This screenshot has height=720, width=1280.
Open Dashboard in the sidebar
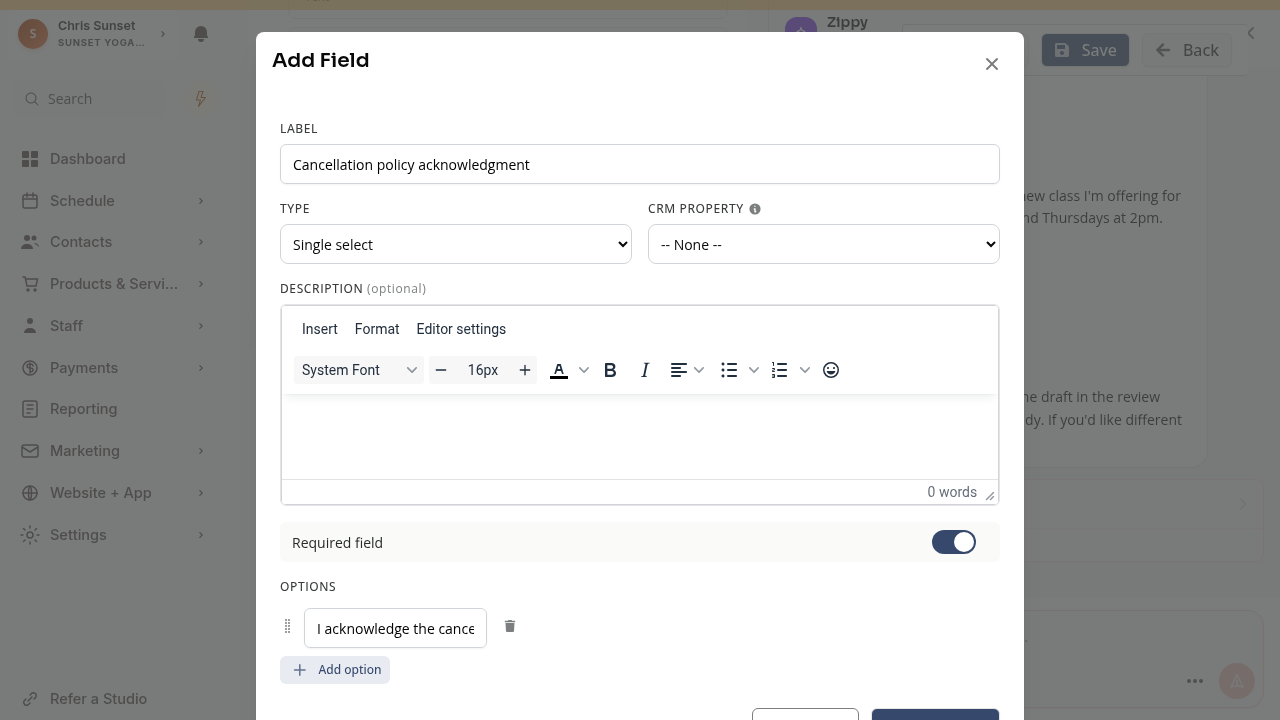[88, 159]
